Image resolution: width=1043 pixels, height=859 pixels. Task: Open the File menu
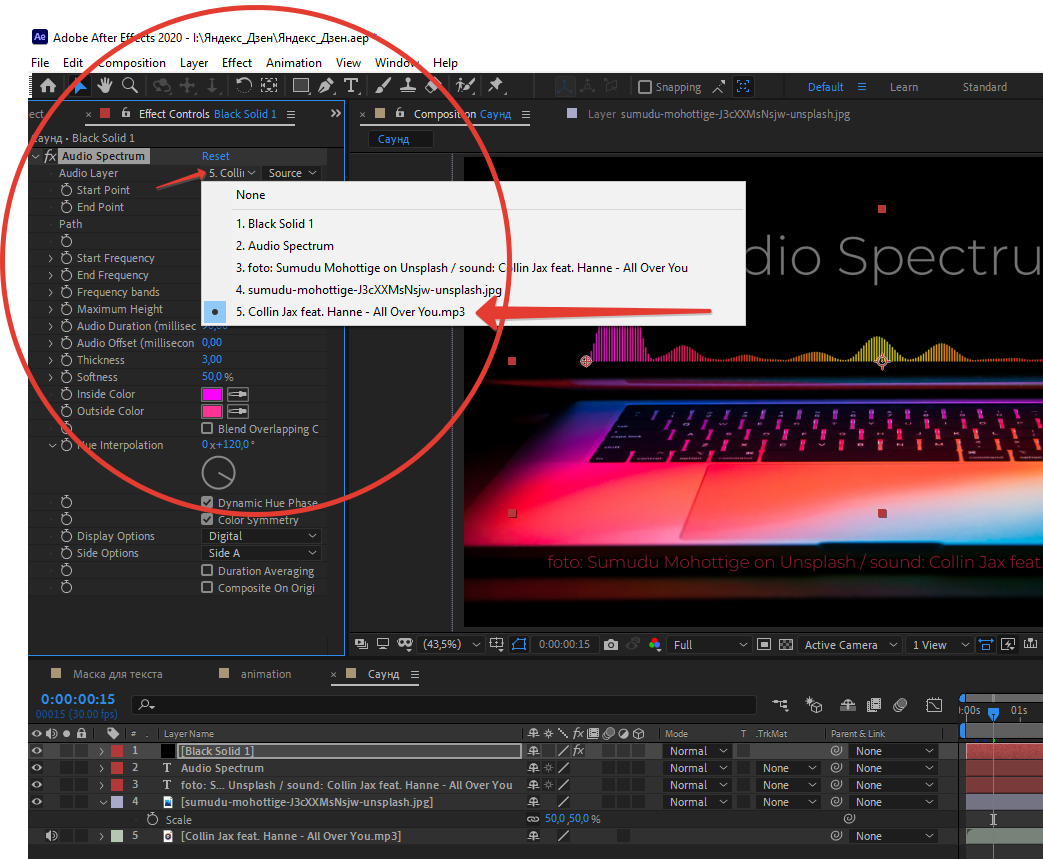coord(40,63)
